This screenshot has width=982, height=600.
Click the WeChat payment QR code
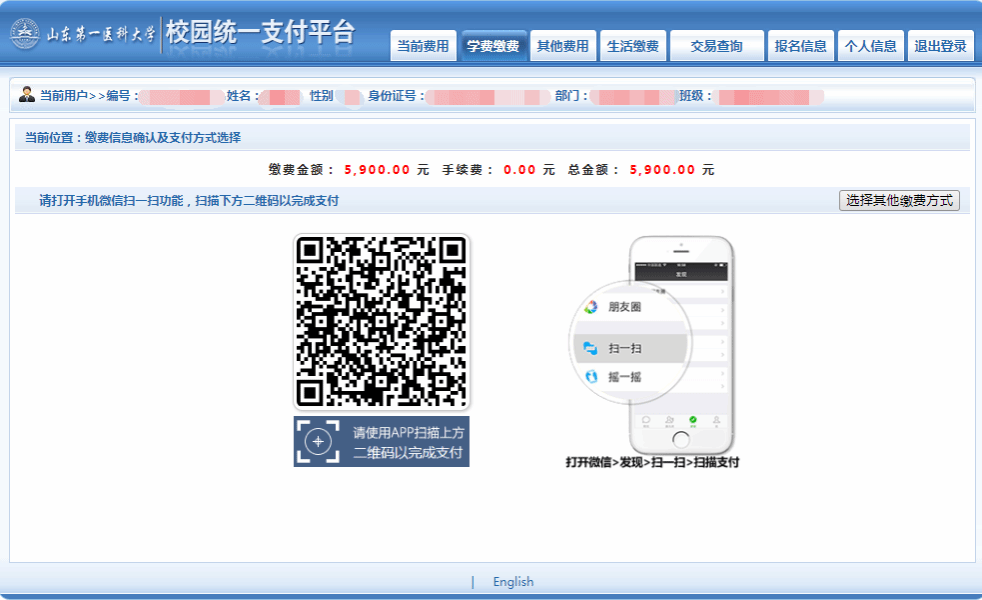(x=381, y=322)
